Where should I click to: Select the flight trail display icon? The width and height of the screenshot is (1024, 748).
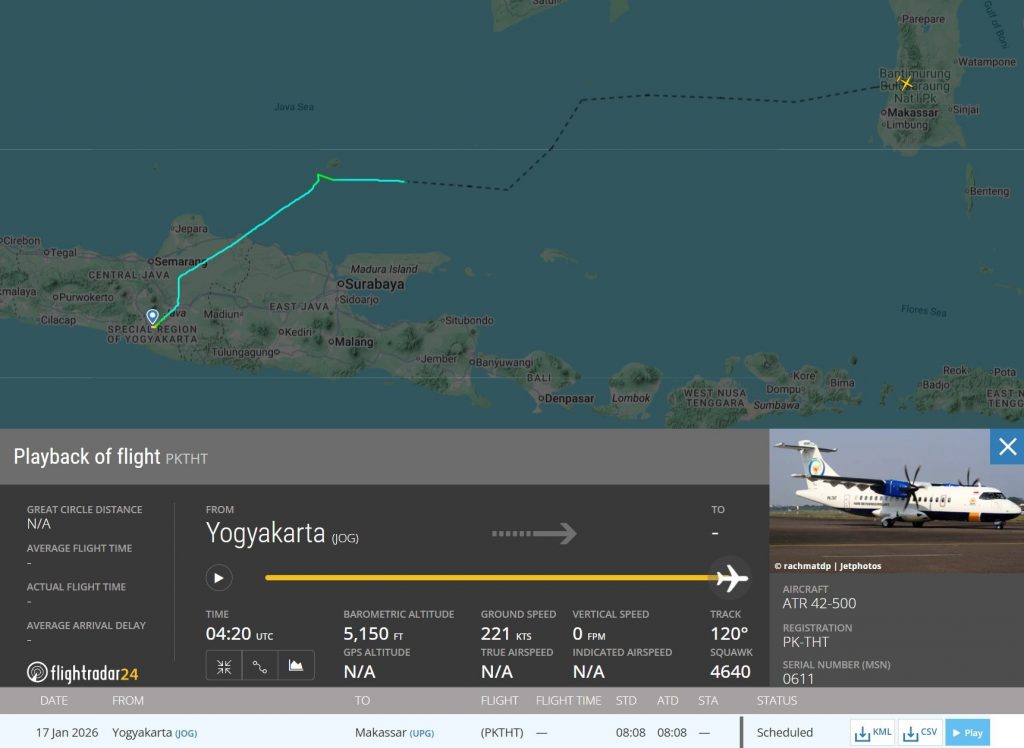click(x=260, y=665)
